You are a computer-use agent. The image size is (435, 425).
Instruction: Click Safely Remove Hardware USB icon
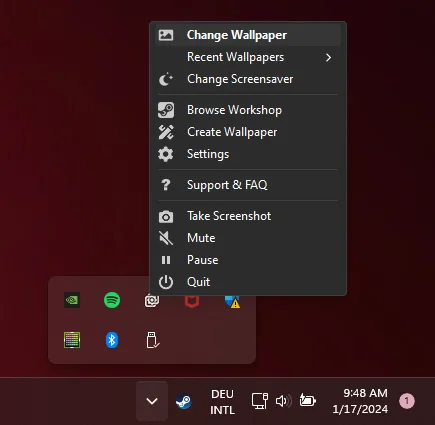point(152,340)
